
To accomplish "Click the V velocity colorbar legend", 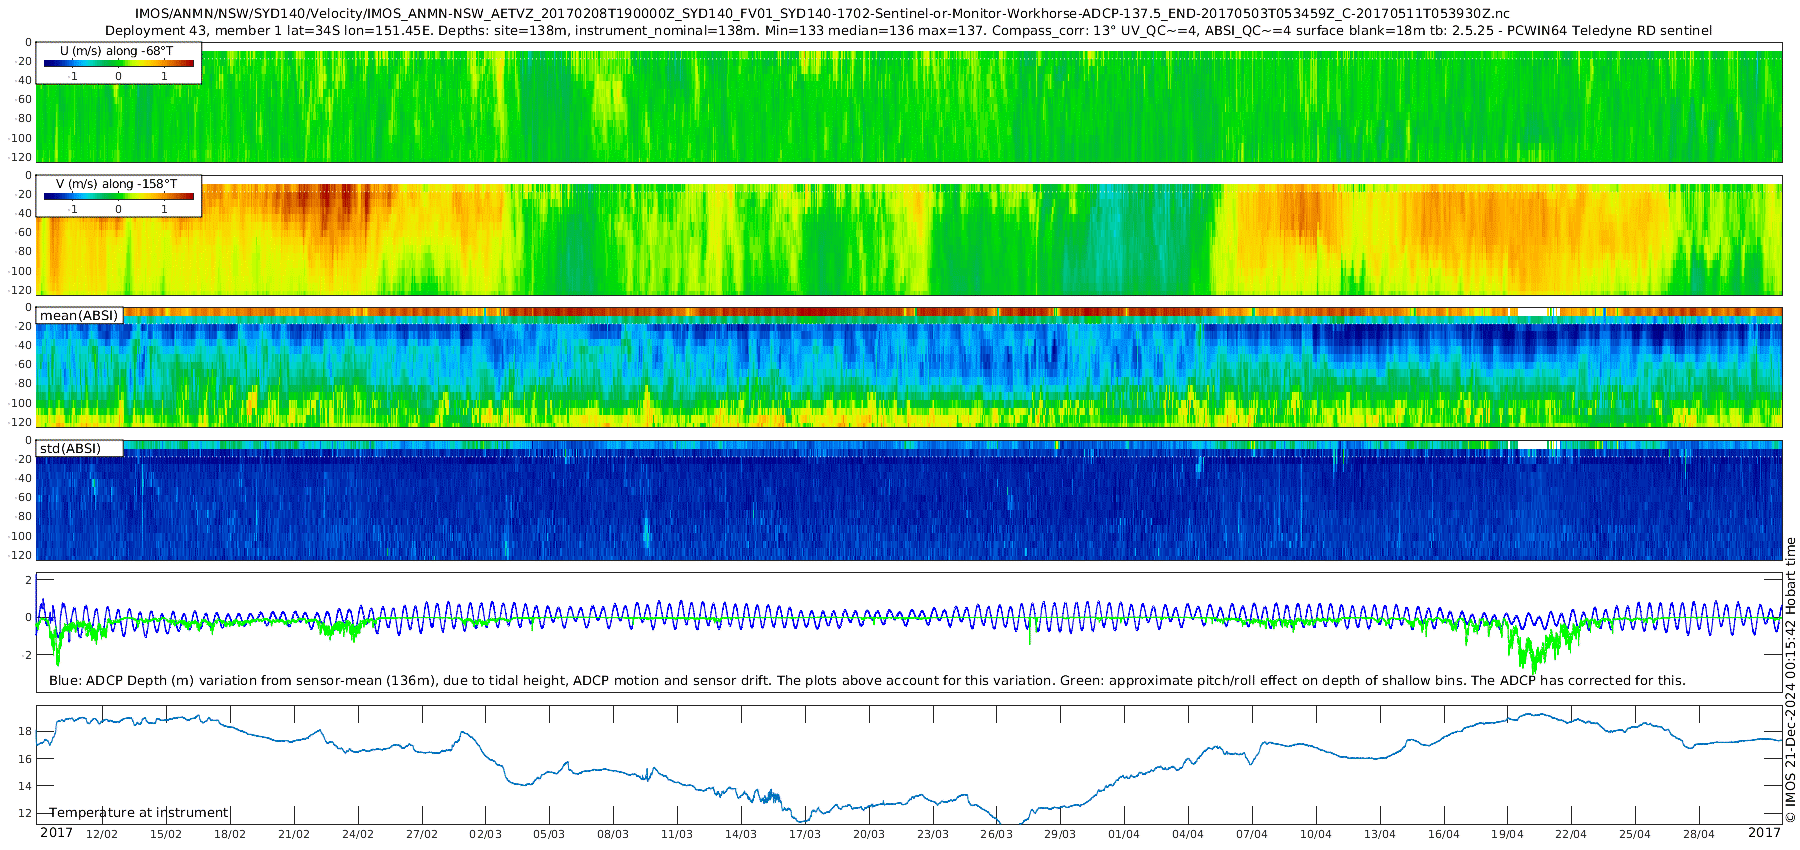I will point(118,196).
